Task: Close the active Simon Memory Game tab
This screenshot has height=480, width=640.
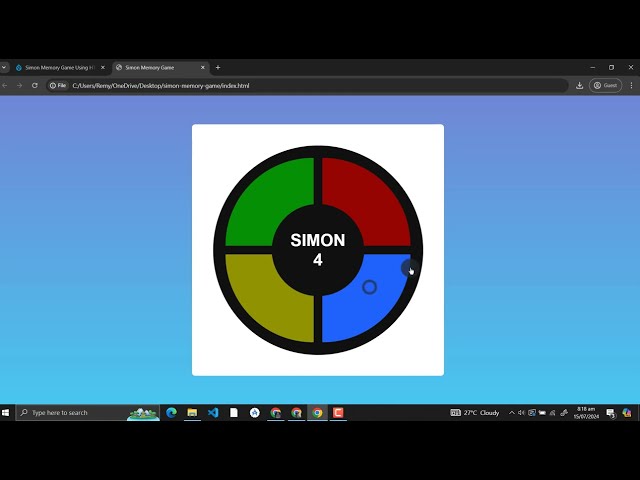Action: tap(202, 68)
